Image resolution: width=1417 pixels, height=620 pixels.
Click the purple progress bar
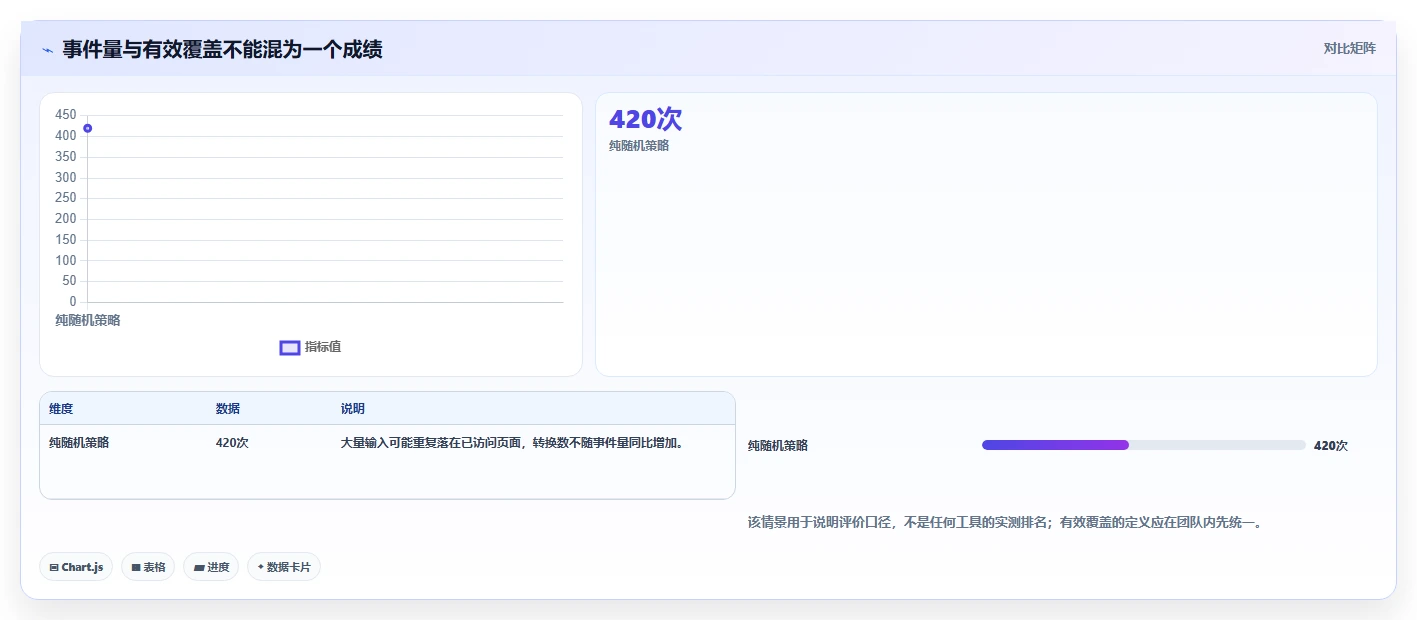(x=1055, y=445)
